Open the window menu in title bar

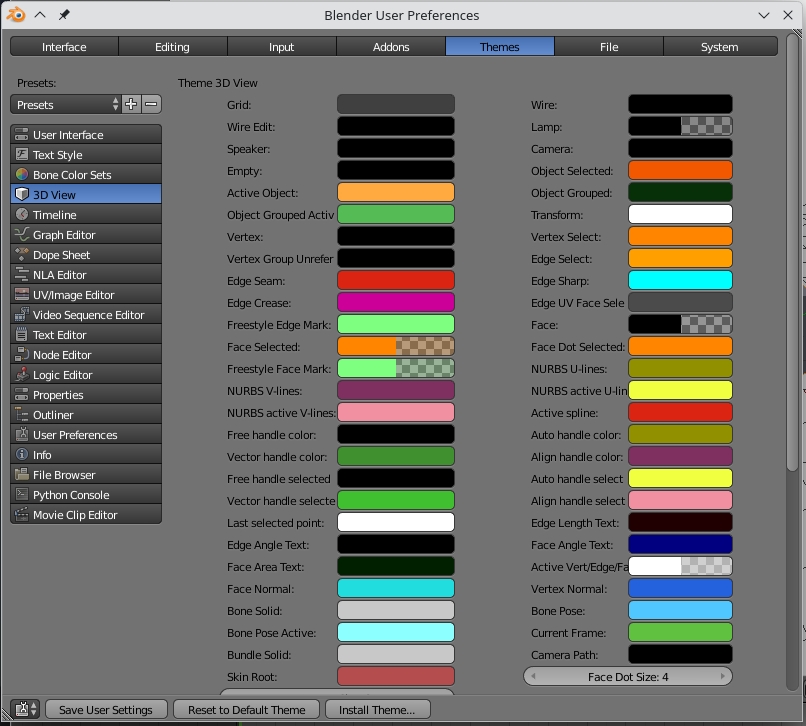tap(16, 15)
